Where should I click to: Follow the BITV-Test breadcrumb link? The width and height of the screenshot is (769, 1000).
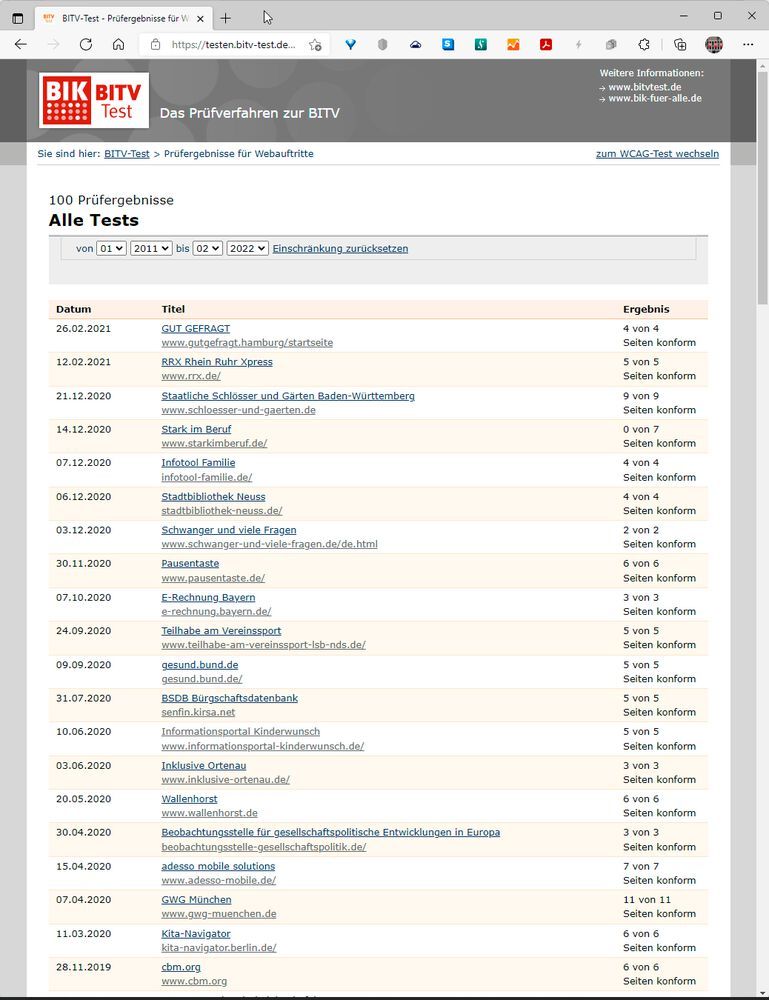point(127,154)
